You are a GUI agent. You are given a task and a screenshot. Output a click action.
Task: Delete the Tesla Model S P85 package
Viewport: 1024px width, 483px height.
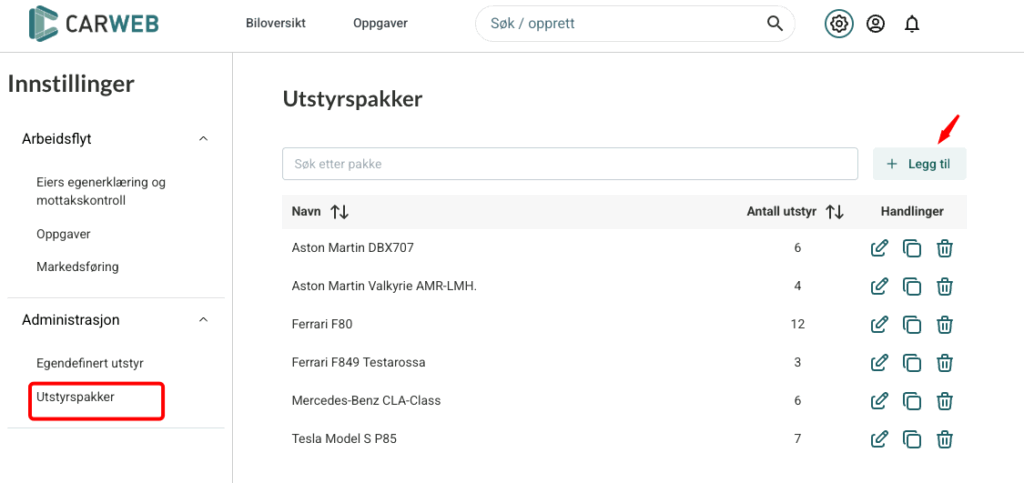pos(944,438)
